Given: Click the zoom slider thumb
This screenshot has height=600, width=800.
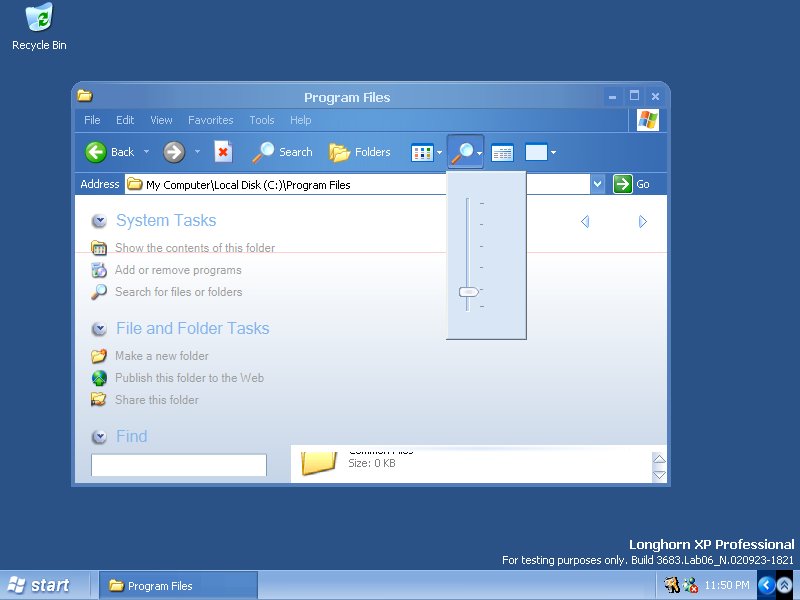Looking at the screenshot, I should pyautogui.click(x=468, y=292).
